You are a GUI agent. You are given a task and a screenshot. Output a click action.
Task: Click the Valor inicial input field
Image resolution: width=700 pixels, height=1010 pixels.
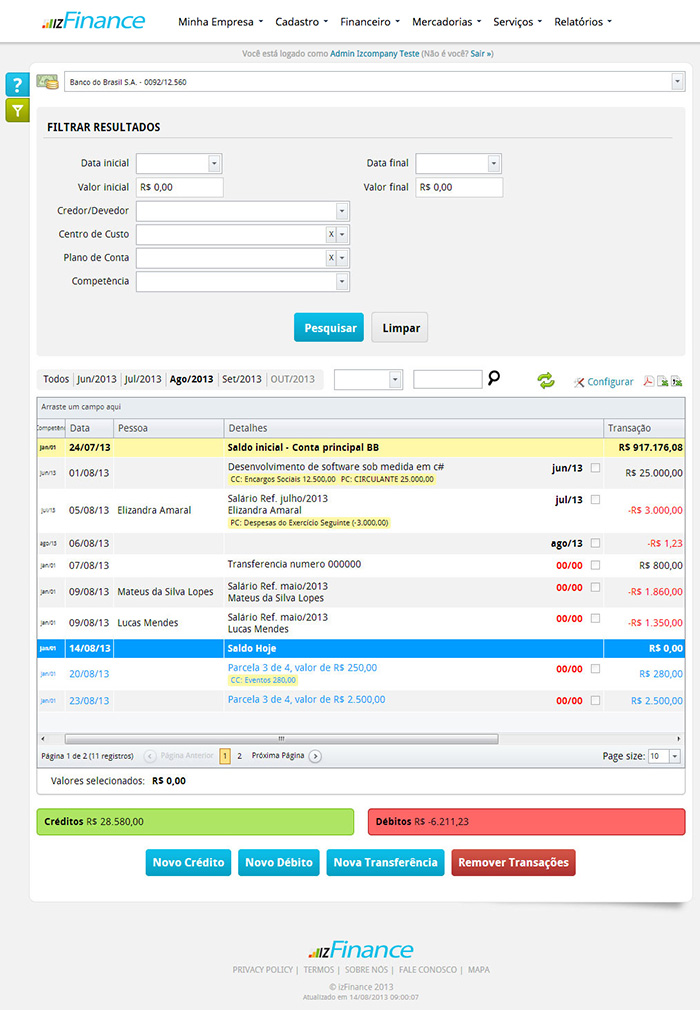click(x=180, y=187)
